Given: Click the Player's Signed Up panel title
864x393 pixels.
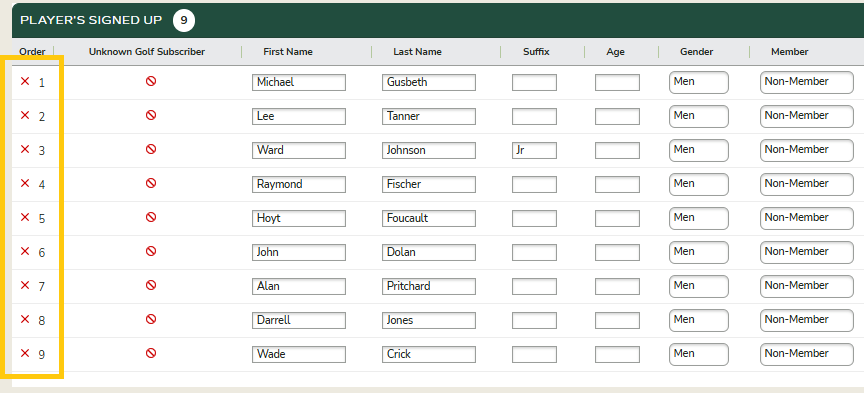Looking at the screenshot, I should click(91, 20).
